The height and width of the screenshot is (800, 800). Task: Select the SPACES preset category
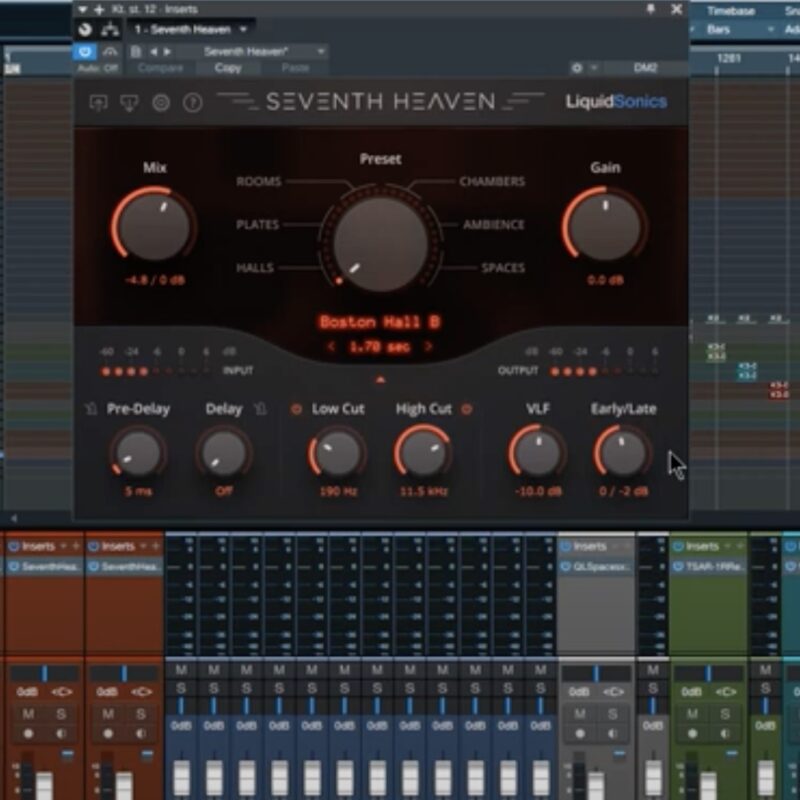click(503, 268)
